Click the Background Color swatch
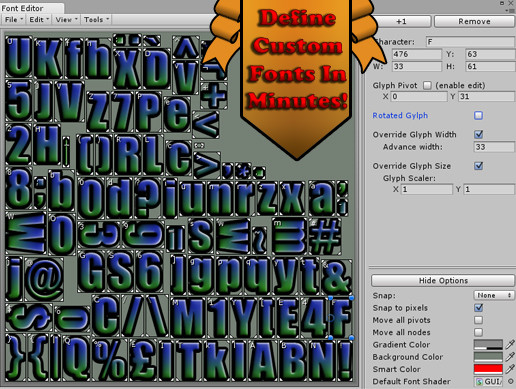This screenshot has height=389, width=516. [x=488, y=357]
